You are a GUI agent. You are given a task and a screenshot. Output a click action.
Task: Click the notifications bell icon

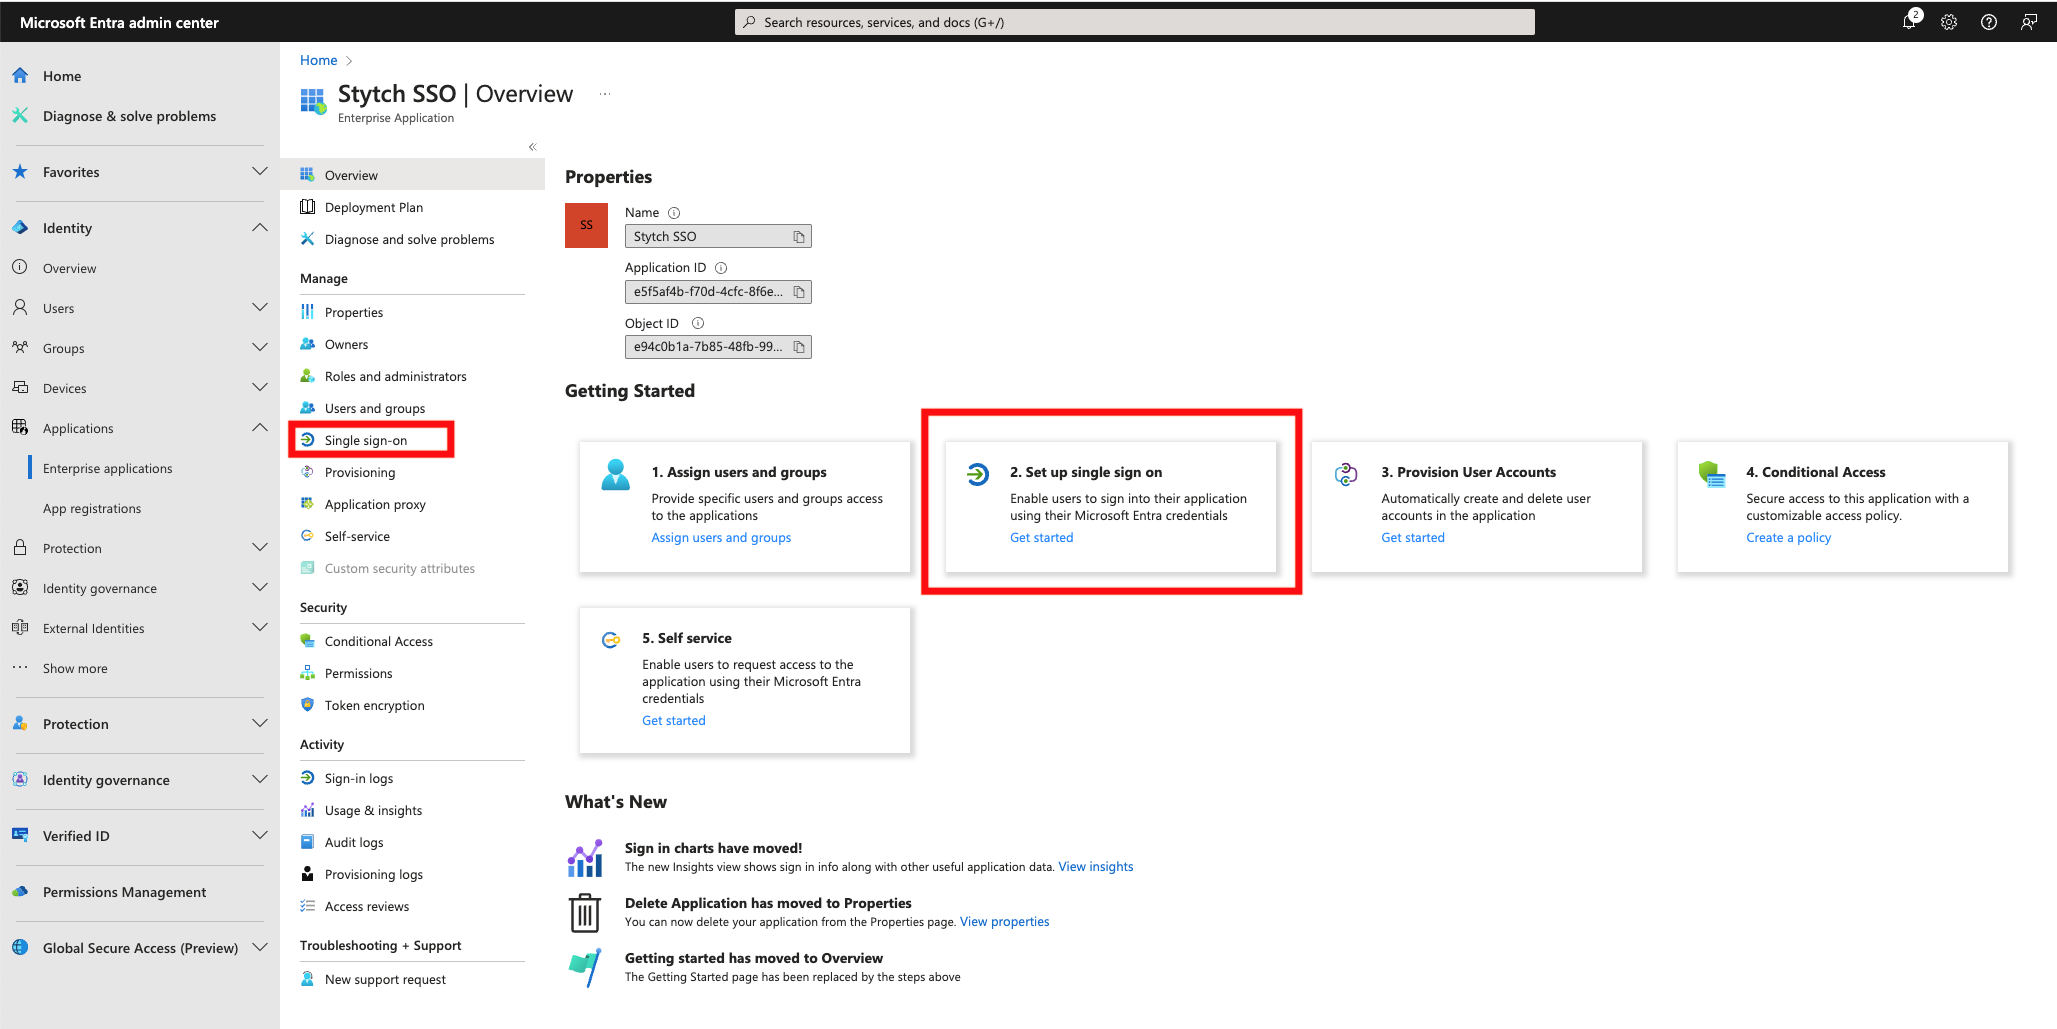pos(1909,22)
